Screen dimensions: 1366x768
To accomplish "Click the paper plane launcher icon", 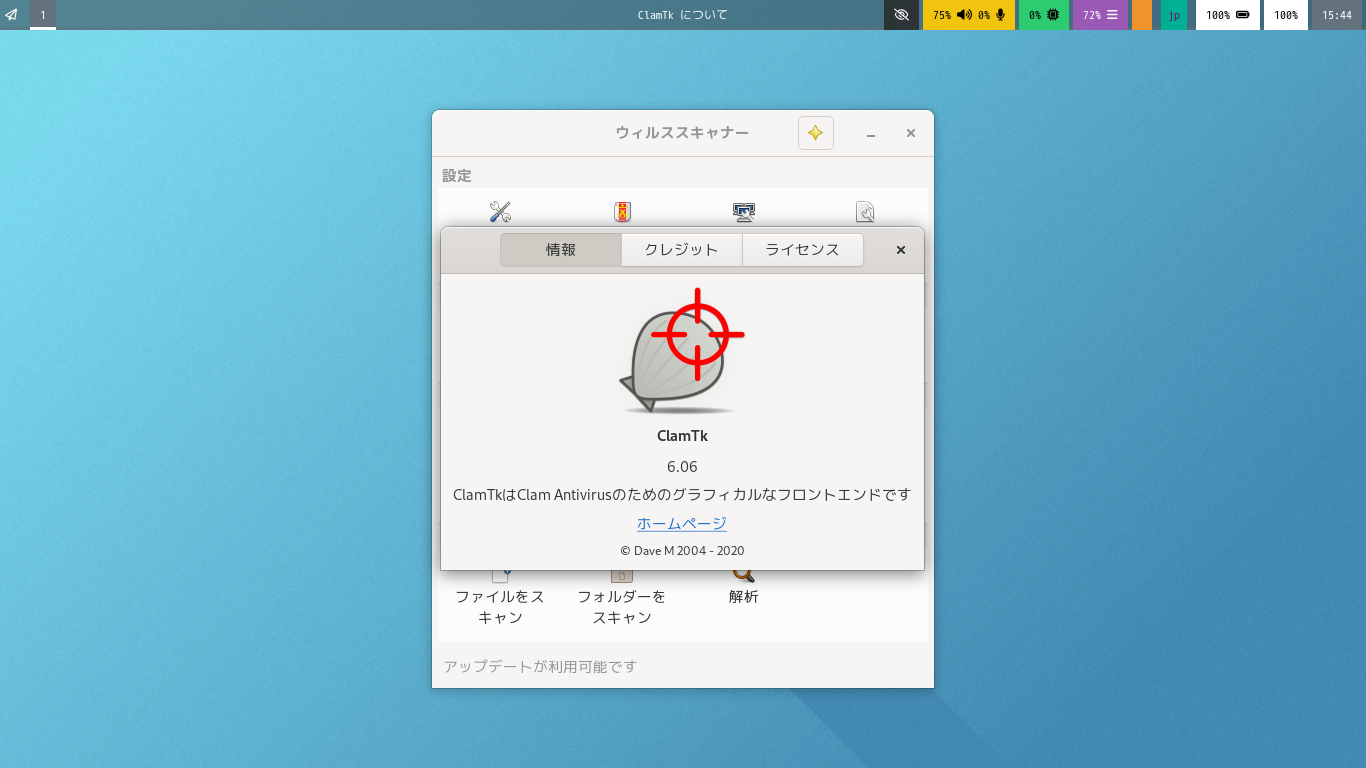I will tap(12, 15).
